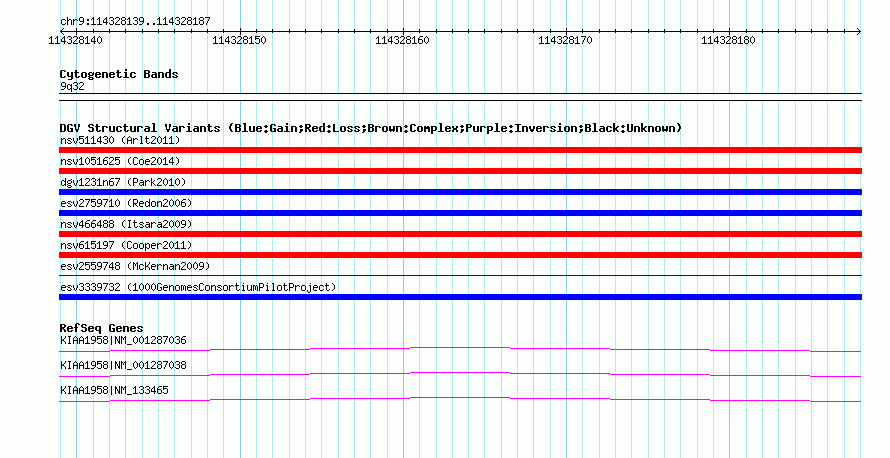
Task: Click the chr9:114328139..114328187 region label
Action: coord(135,22)
